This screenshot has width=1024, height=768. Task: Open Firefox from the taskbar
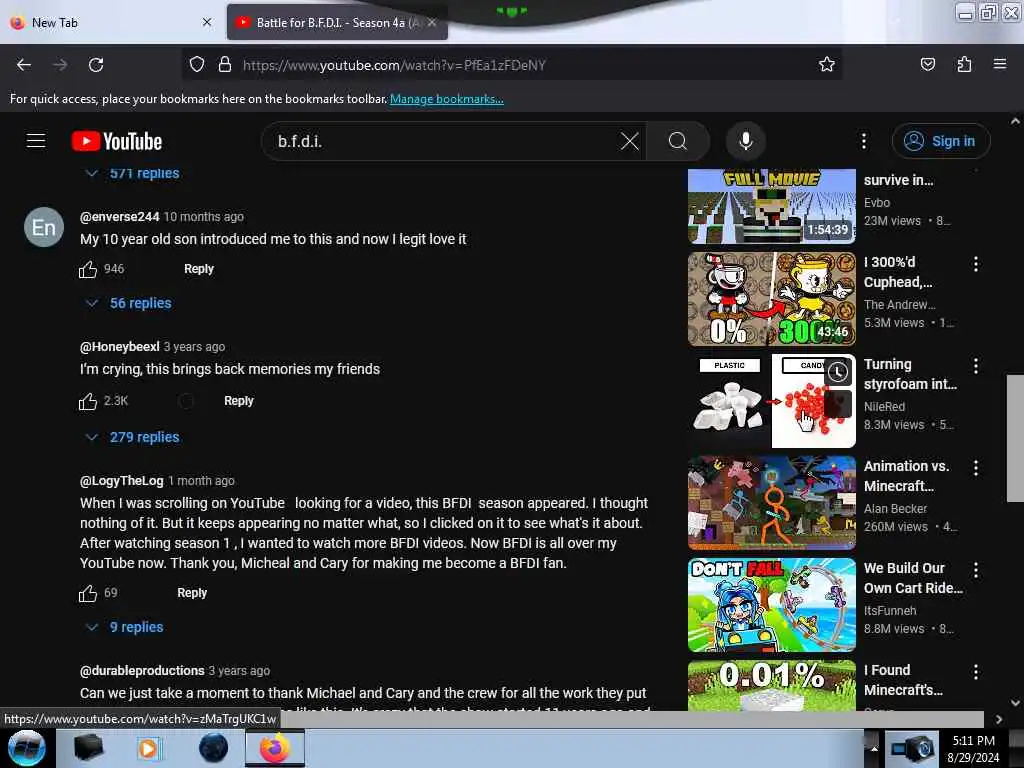click(275, 748)
